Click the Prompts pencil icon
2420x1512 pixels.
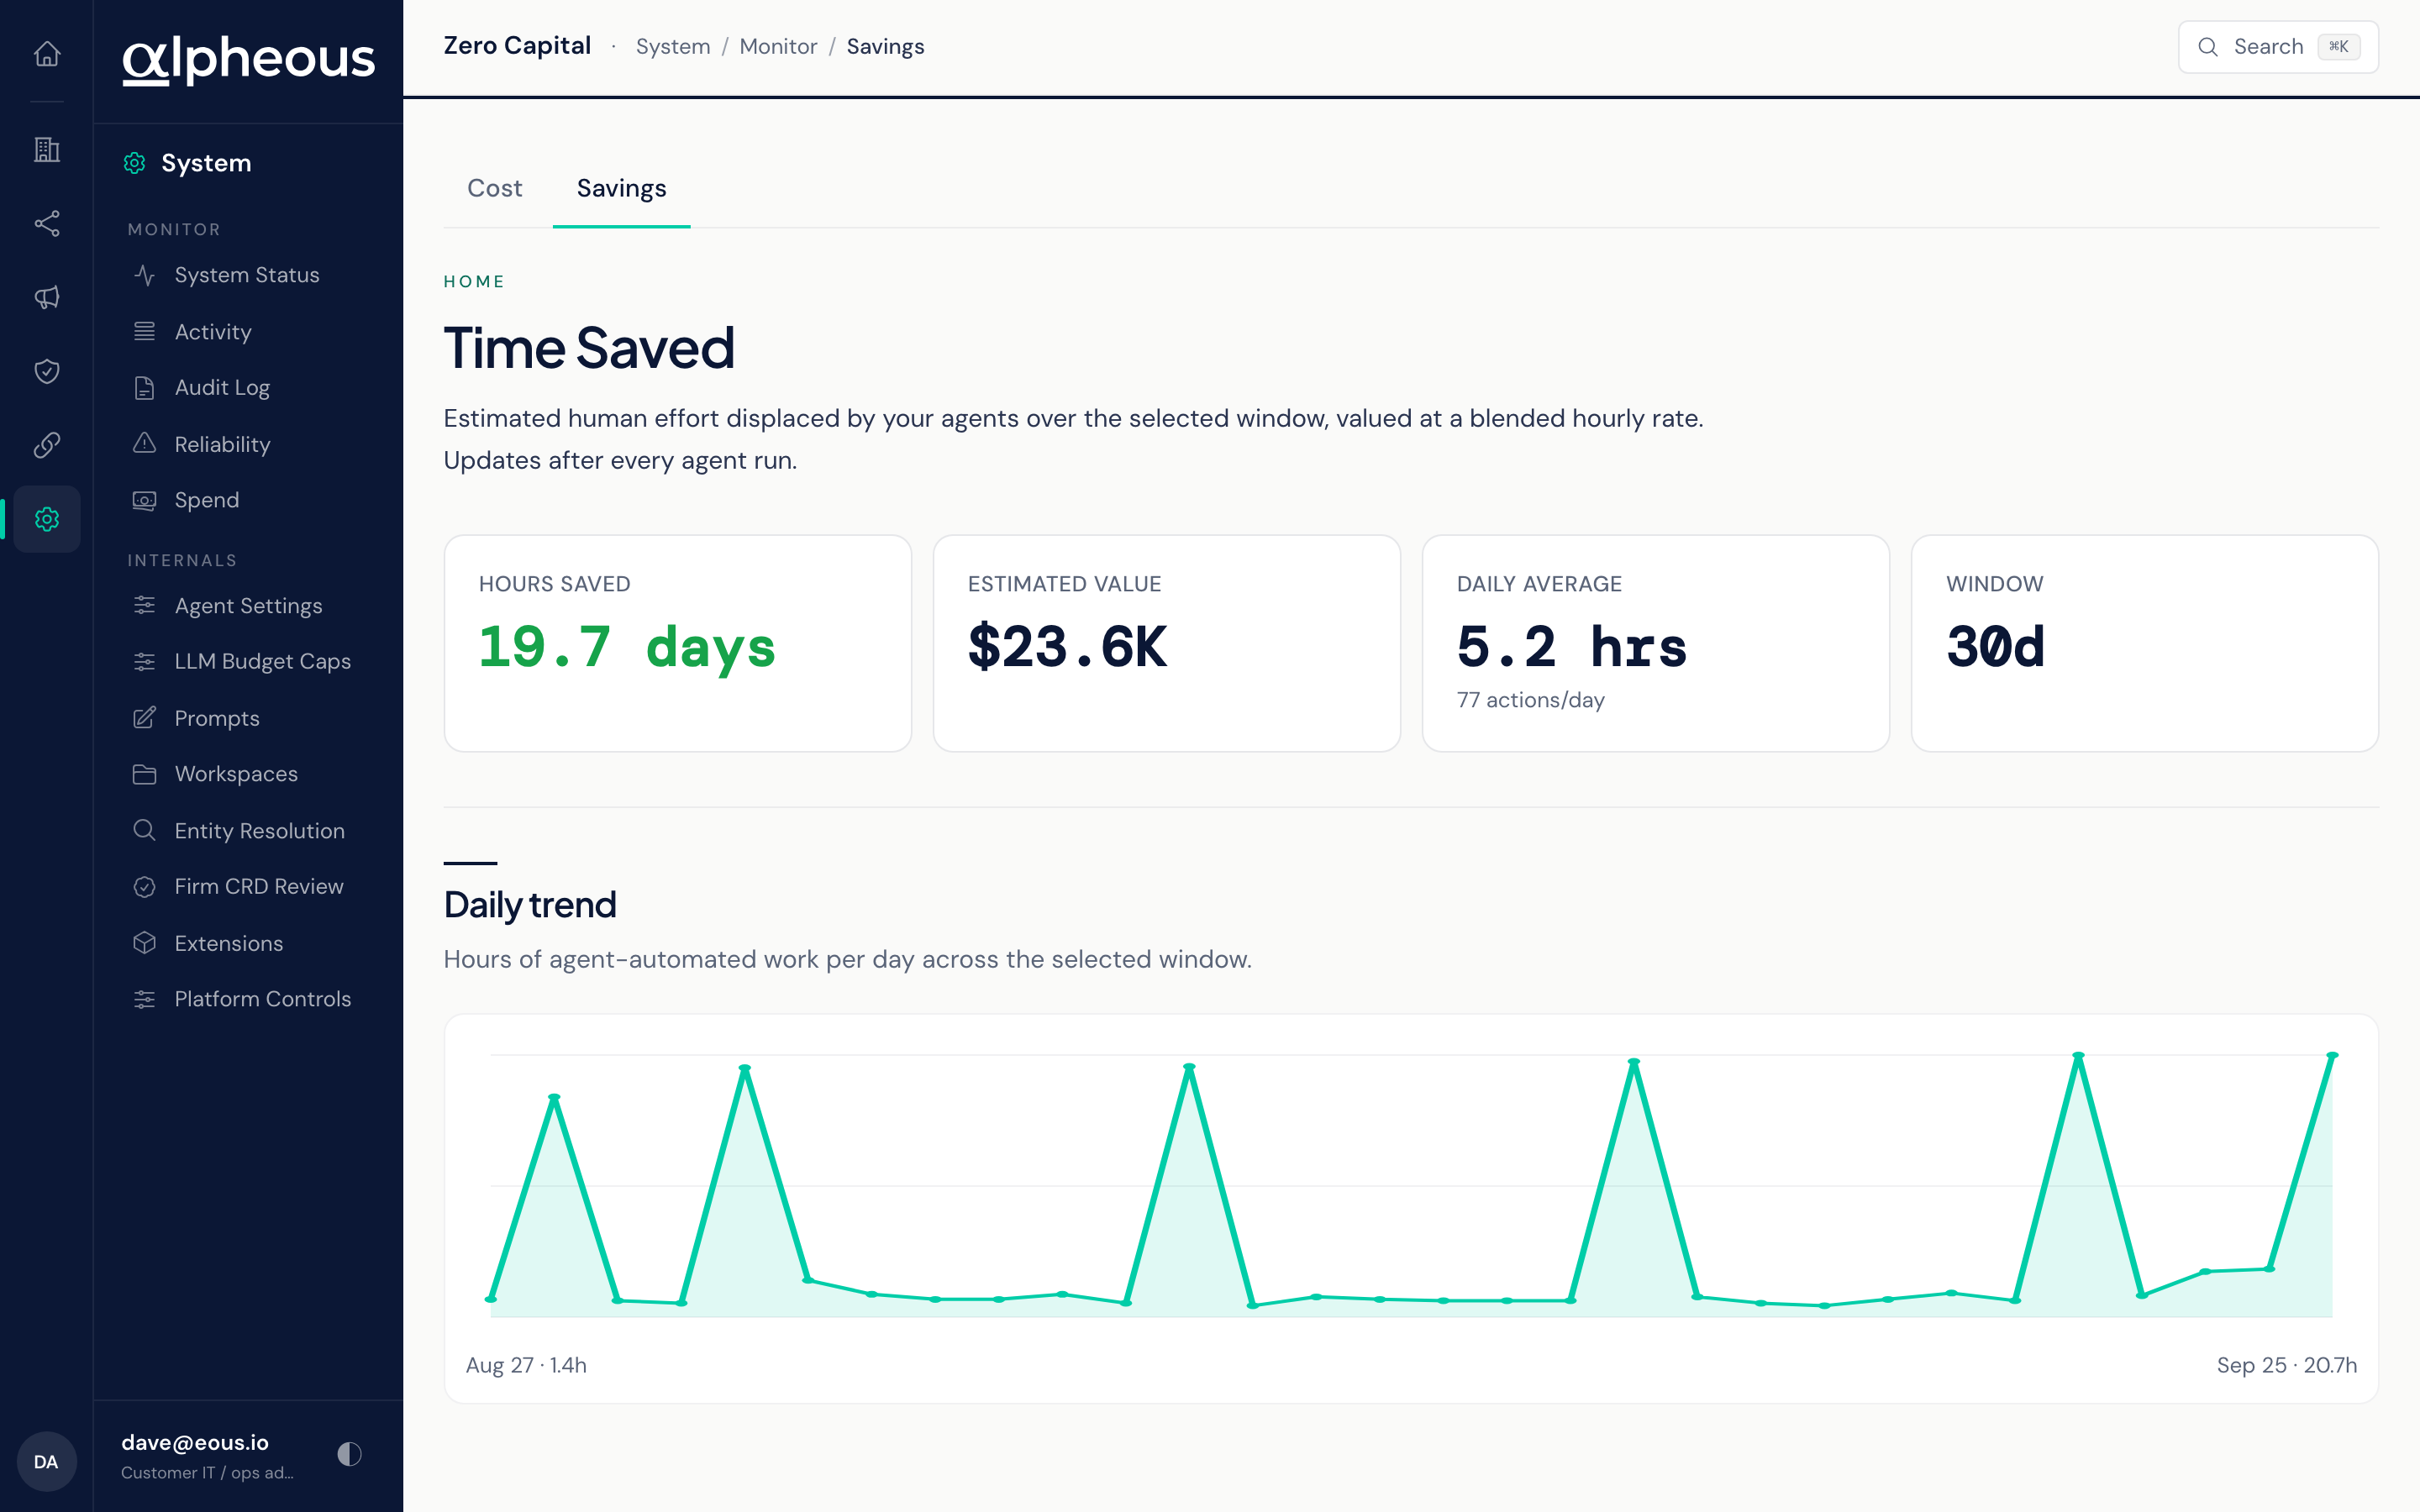[145, 718]
